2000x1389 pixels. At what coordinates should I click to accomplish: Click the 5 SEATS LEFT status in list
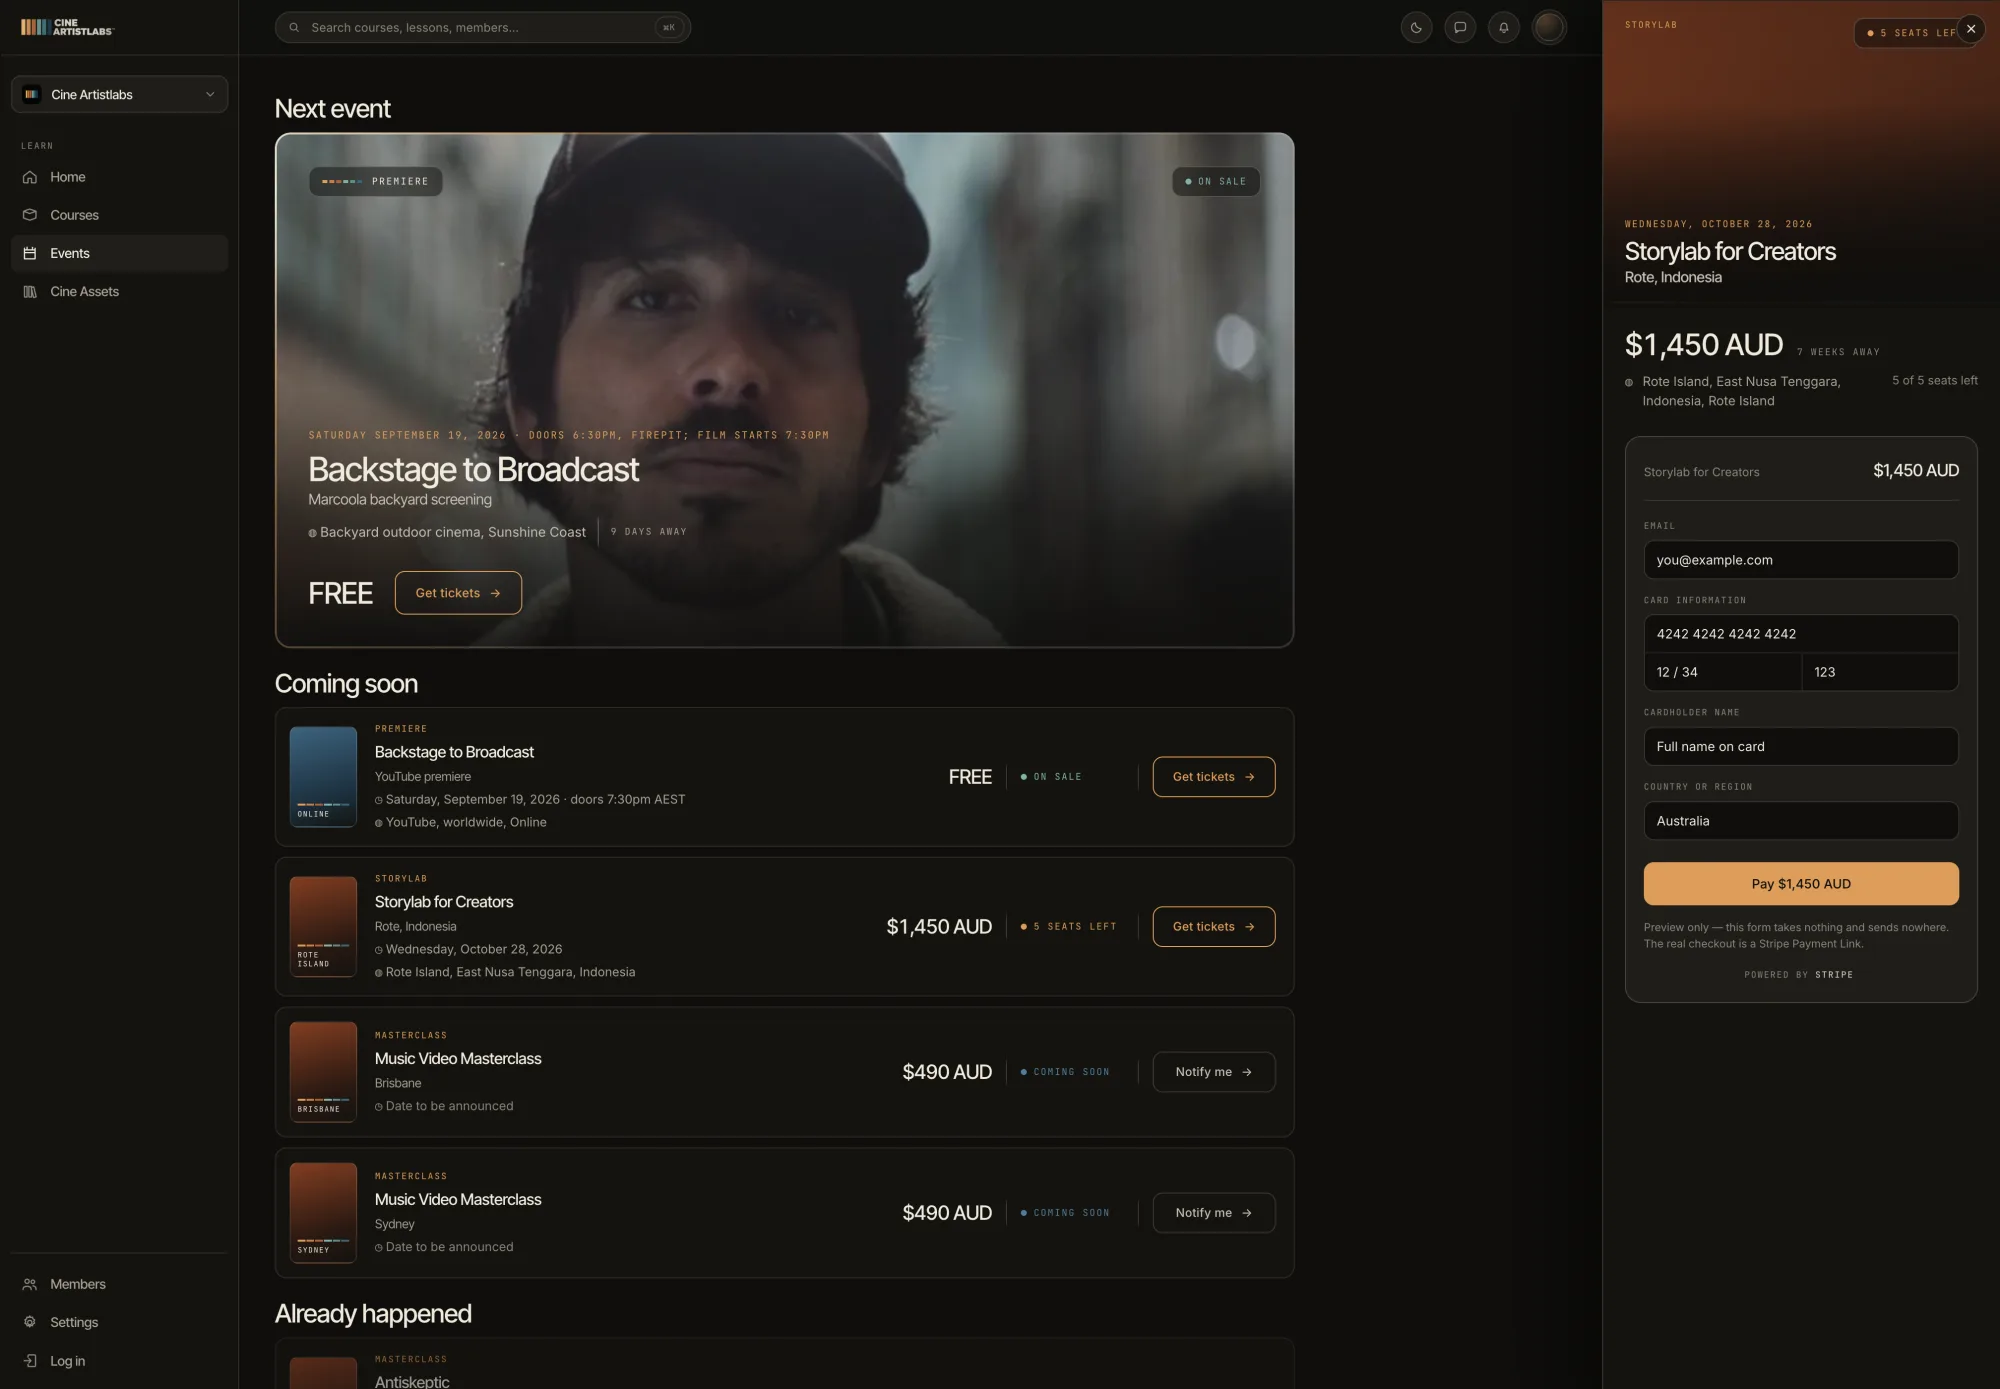point(1068,927)
